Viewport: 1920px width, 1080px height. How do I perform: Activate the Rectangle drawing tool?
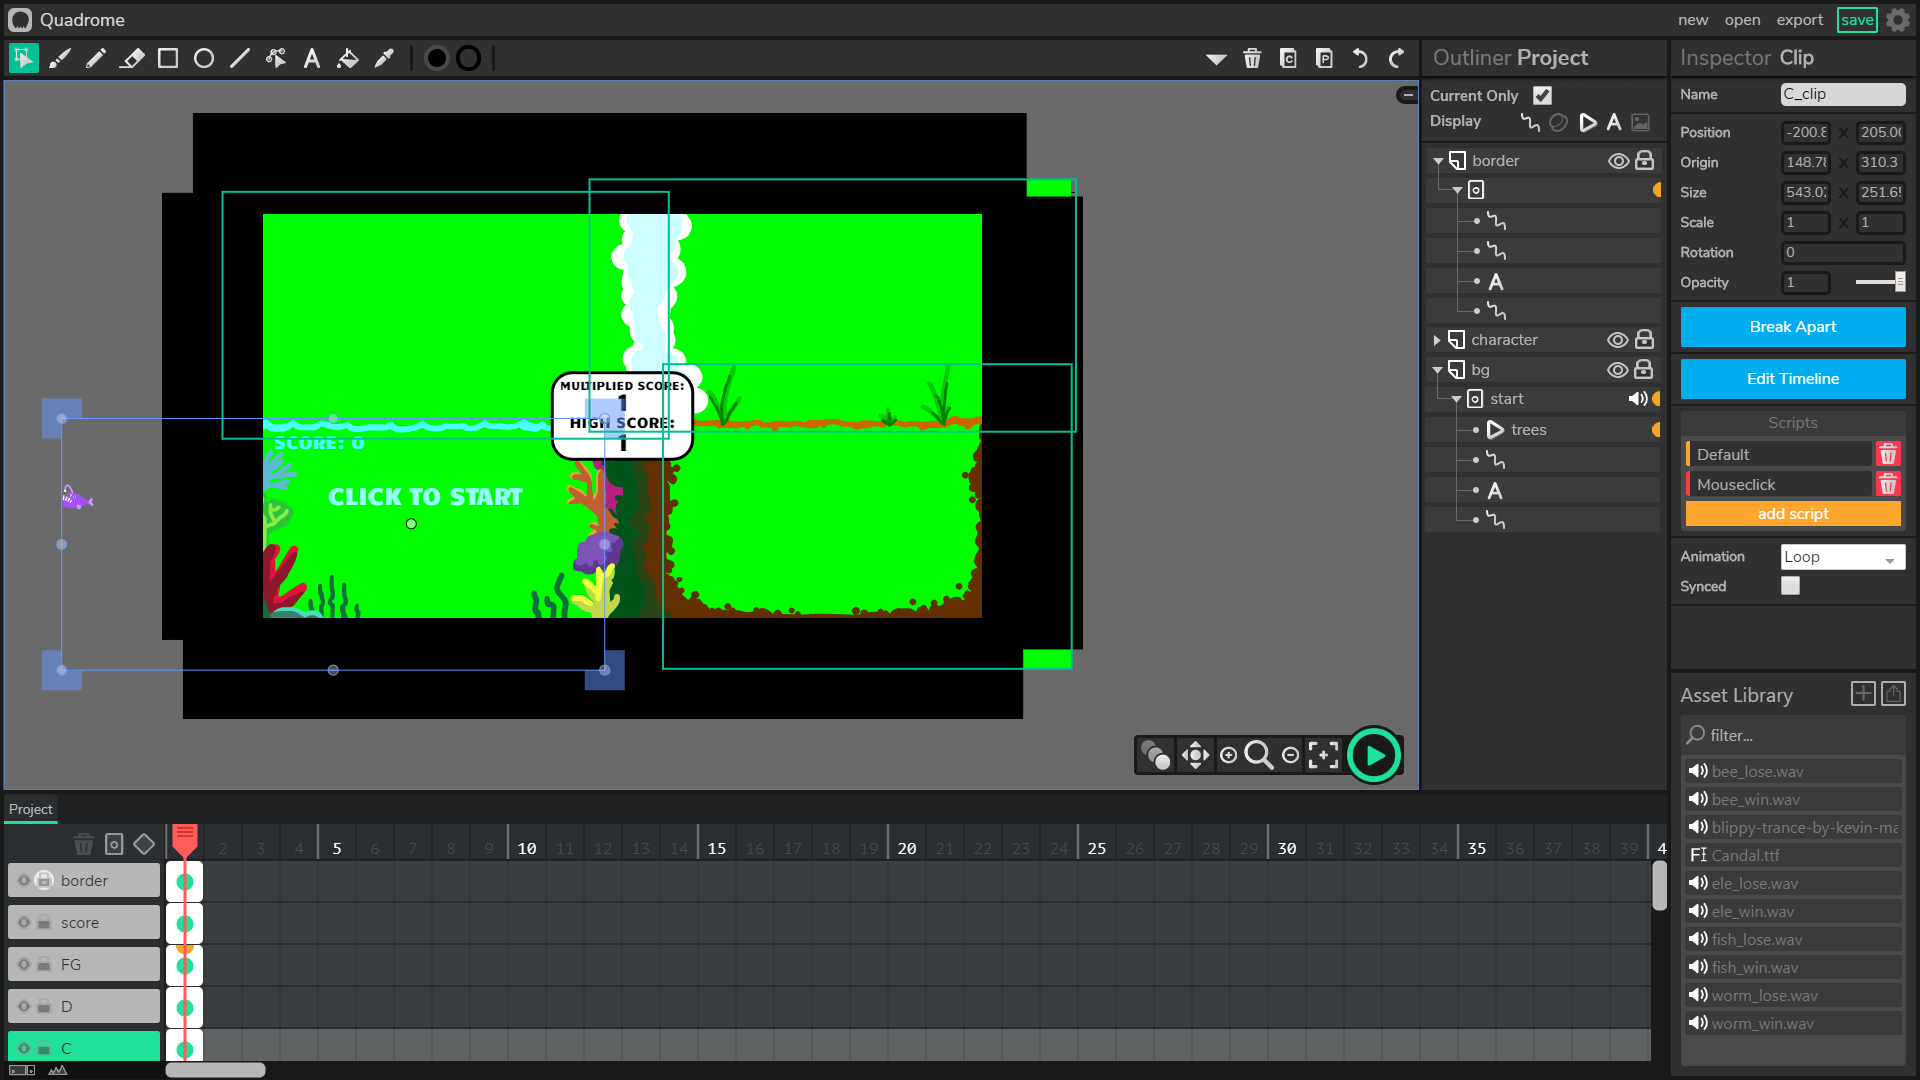[x=168, y=58]
